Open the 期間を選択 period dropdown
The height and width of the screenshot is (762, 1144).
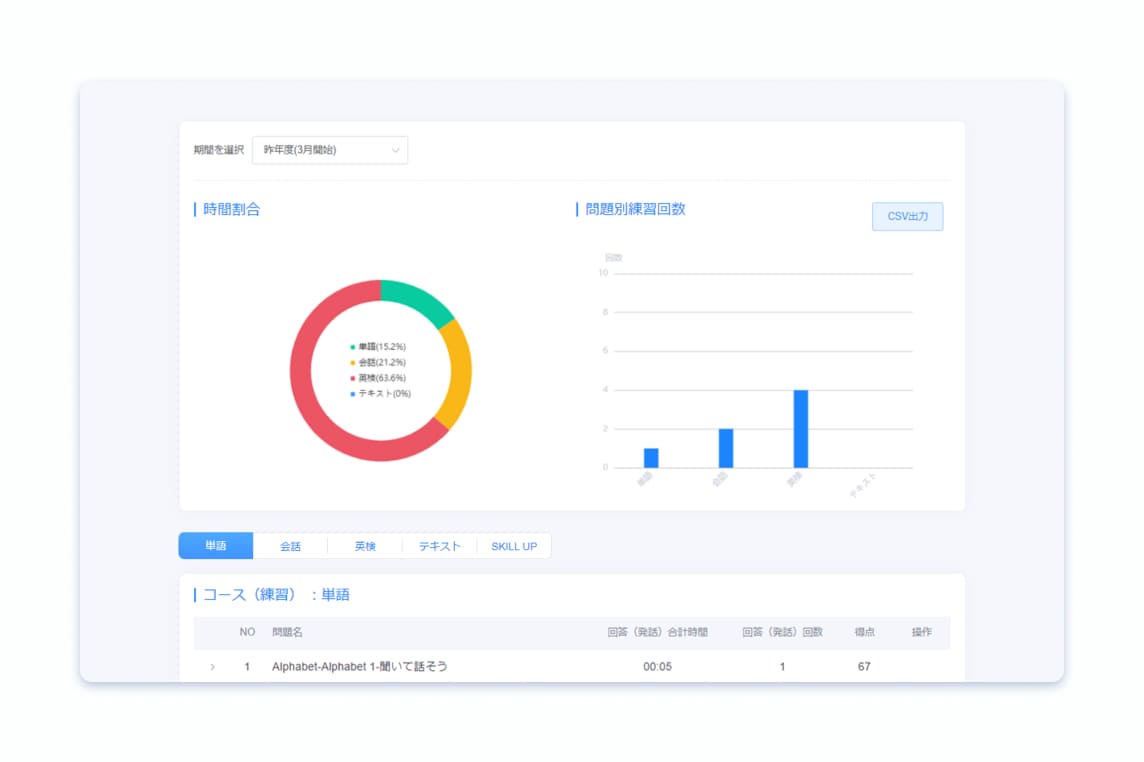pos(330,150)
